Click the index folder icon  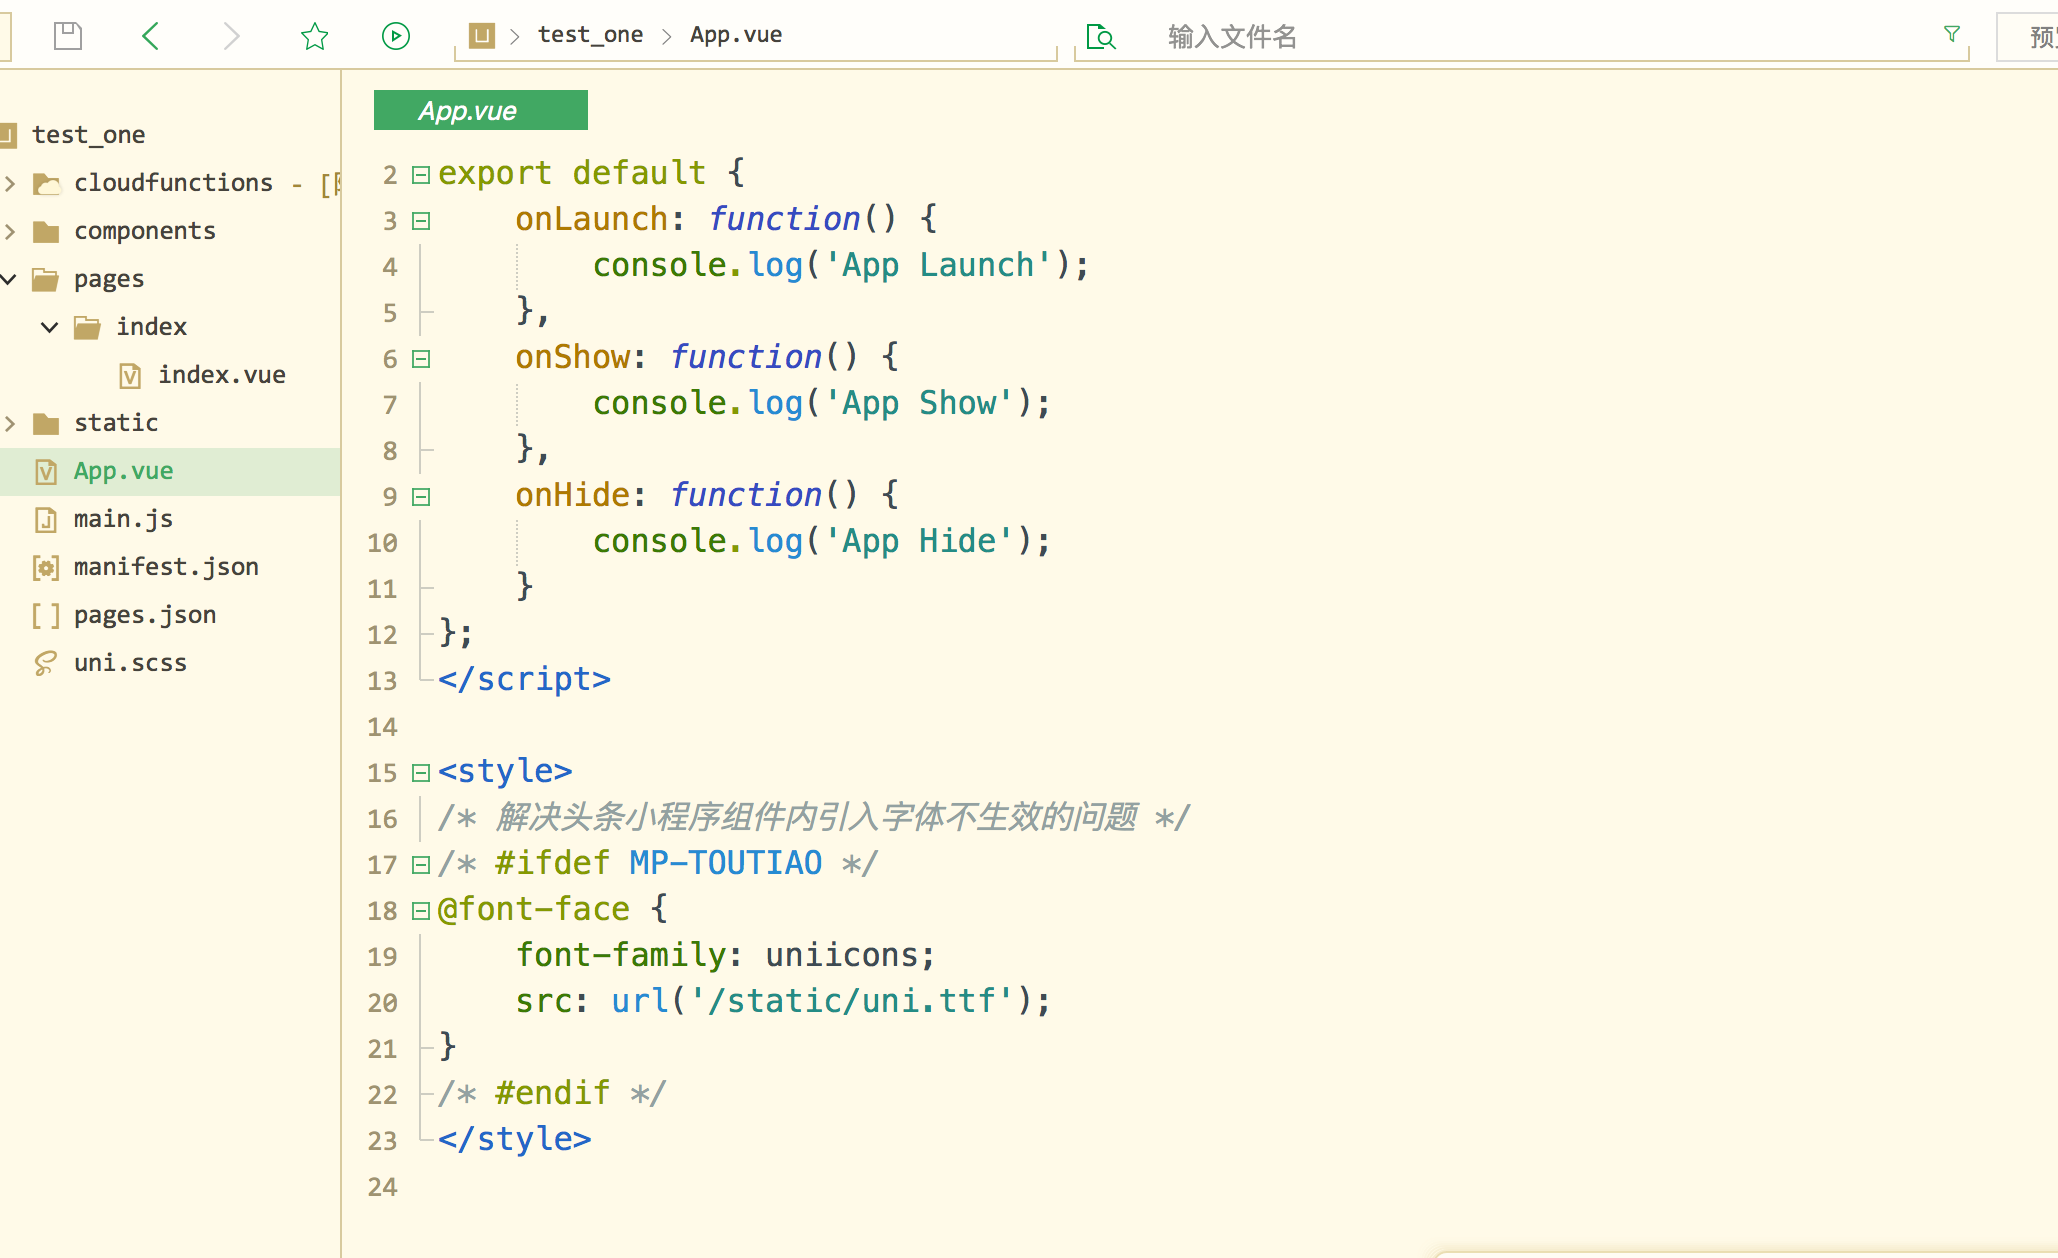point(88,327)
